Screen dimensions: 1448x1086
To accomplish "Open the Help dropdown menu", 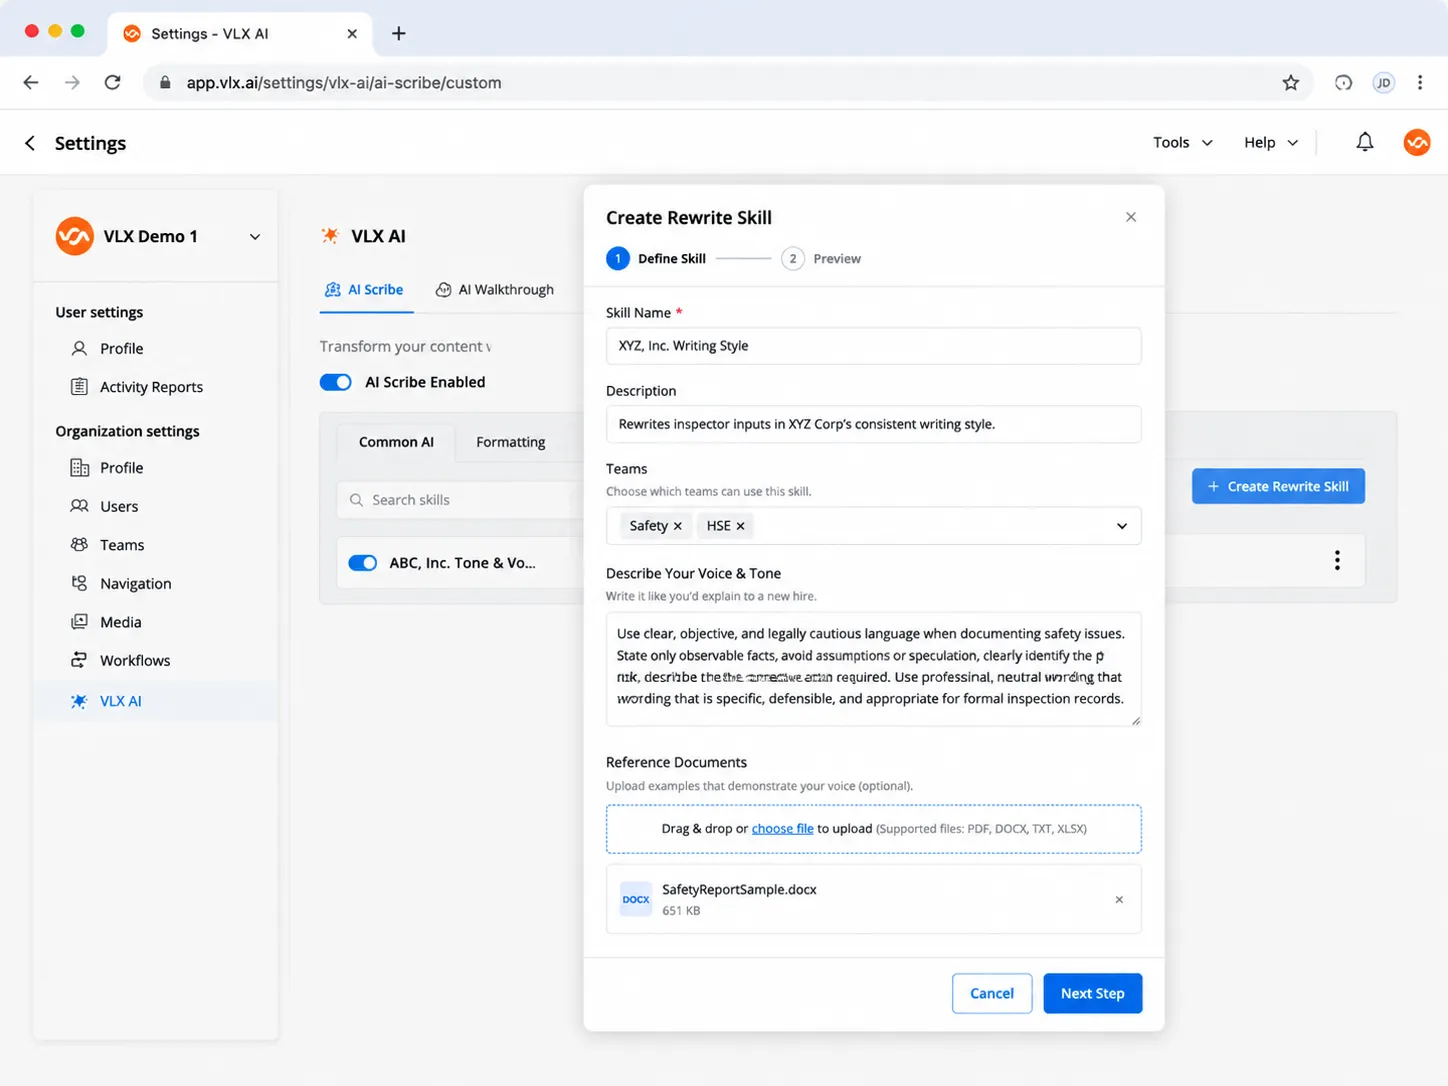I will tap(1271, 142).
